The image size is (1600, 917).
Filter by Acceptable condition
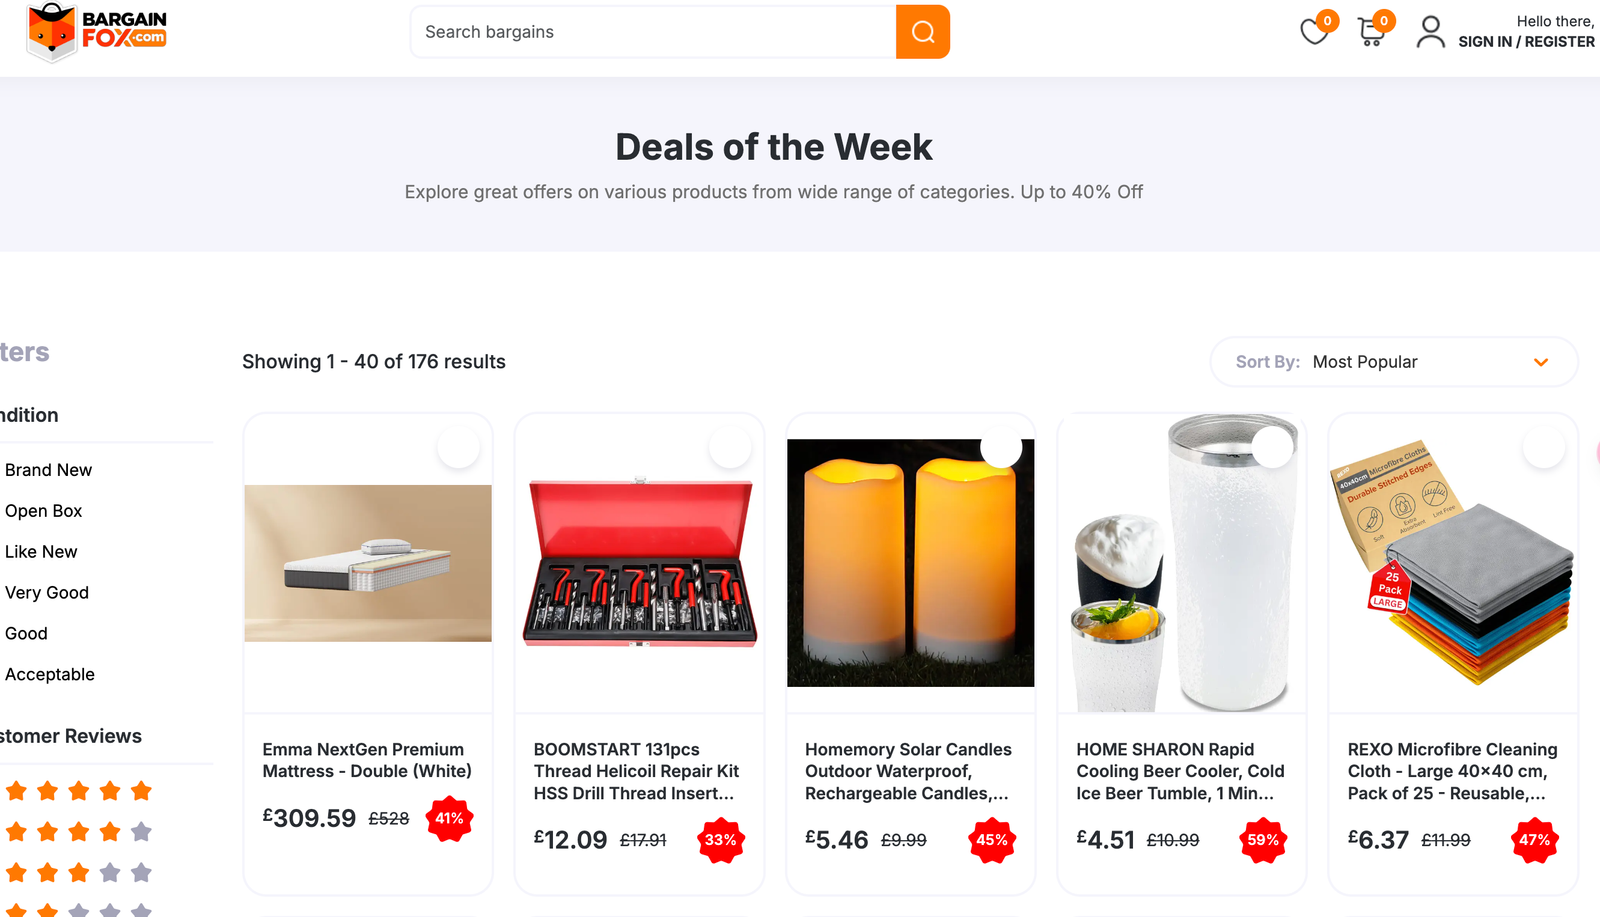coord(50,675)
